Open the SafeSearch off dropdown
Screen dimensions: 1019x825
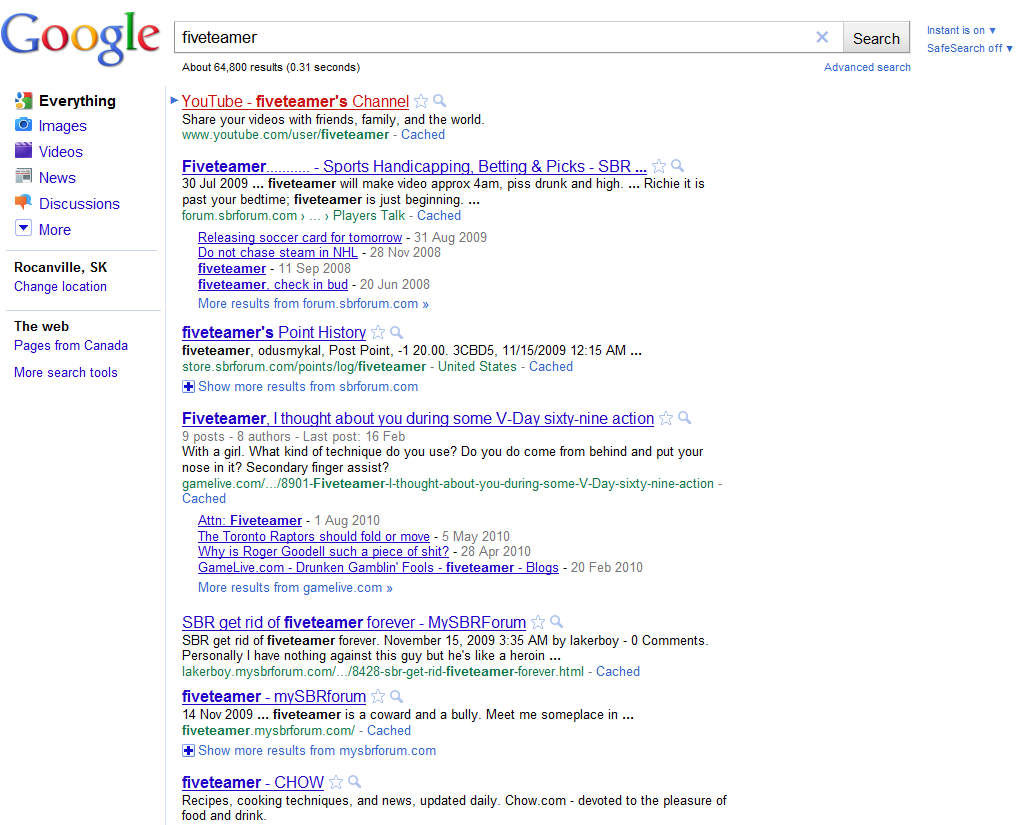(969, 48)
